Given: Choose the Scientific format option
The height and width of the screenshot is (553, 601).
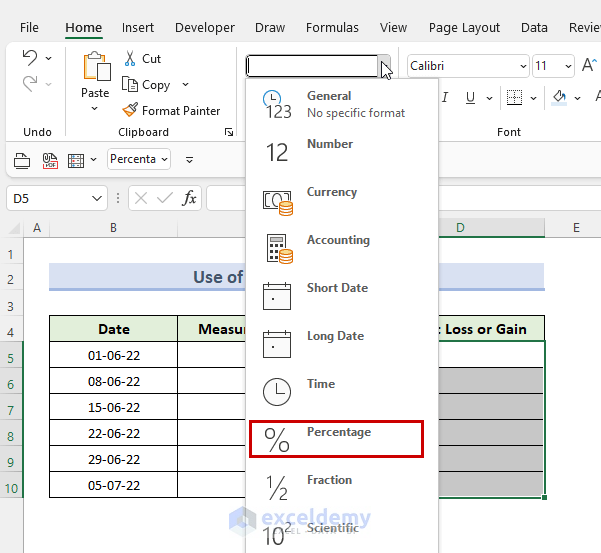Looking at the screenshot, I should pos(342,533).
